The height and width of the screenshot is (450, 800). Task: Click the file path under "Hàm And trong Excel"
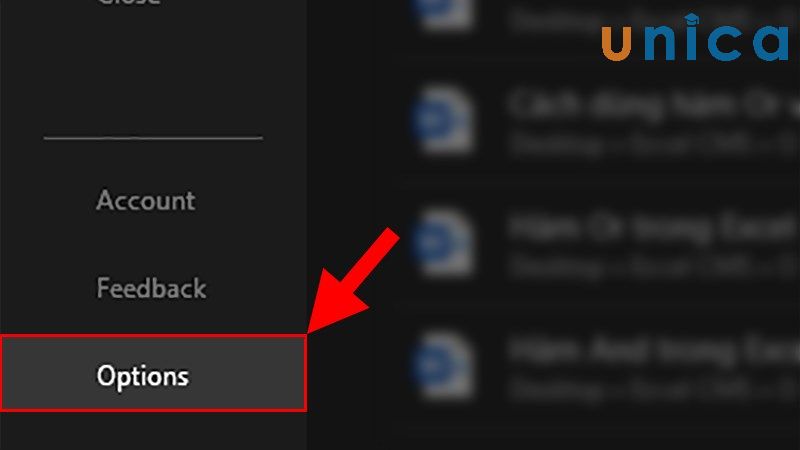pyautogui.click(x=653, y=390)
